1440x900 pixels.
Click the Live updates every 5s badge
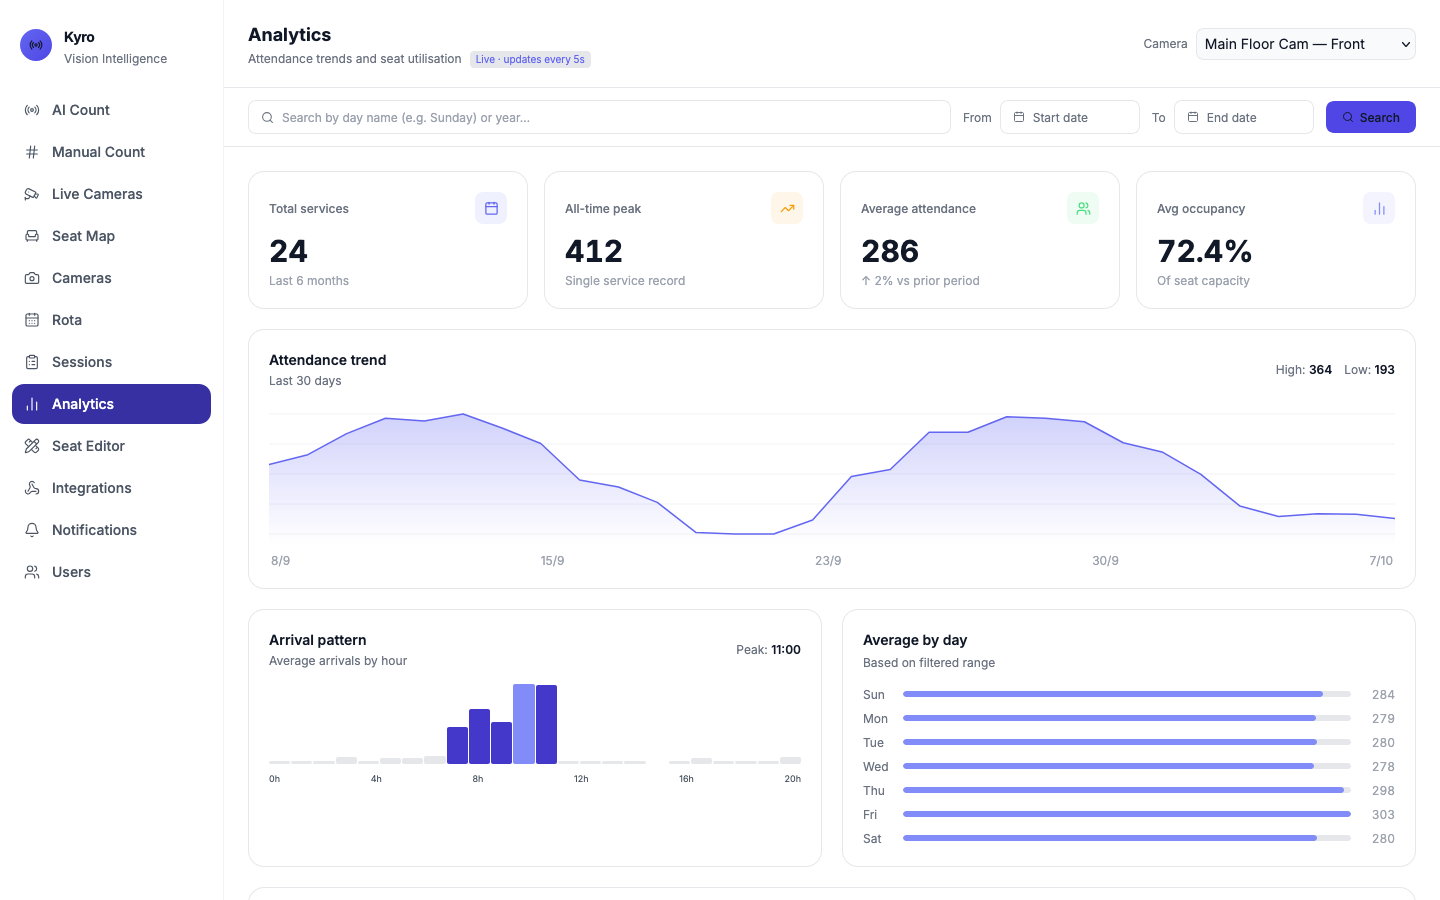(x=530, y=59)
